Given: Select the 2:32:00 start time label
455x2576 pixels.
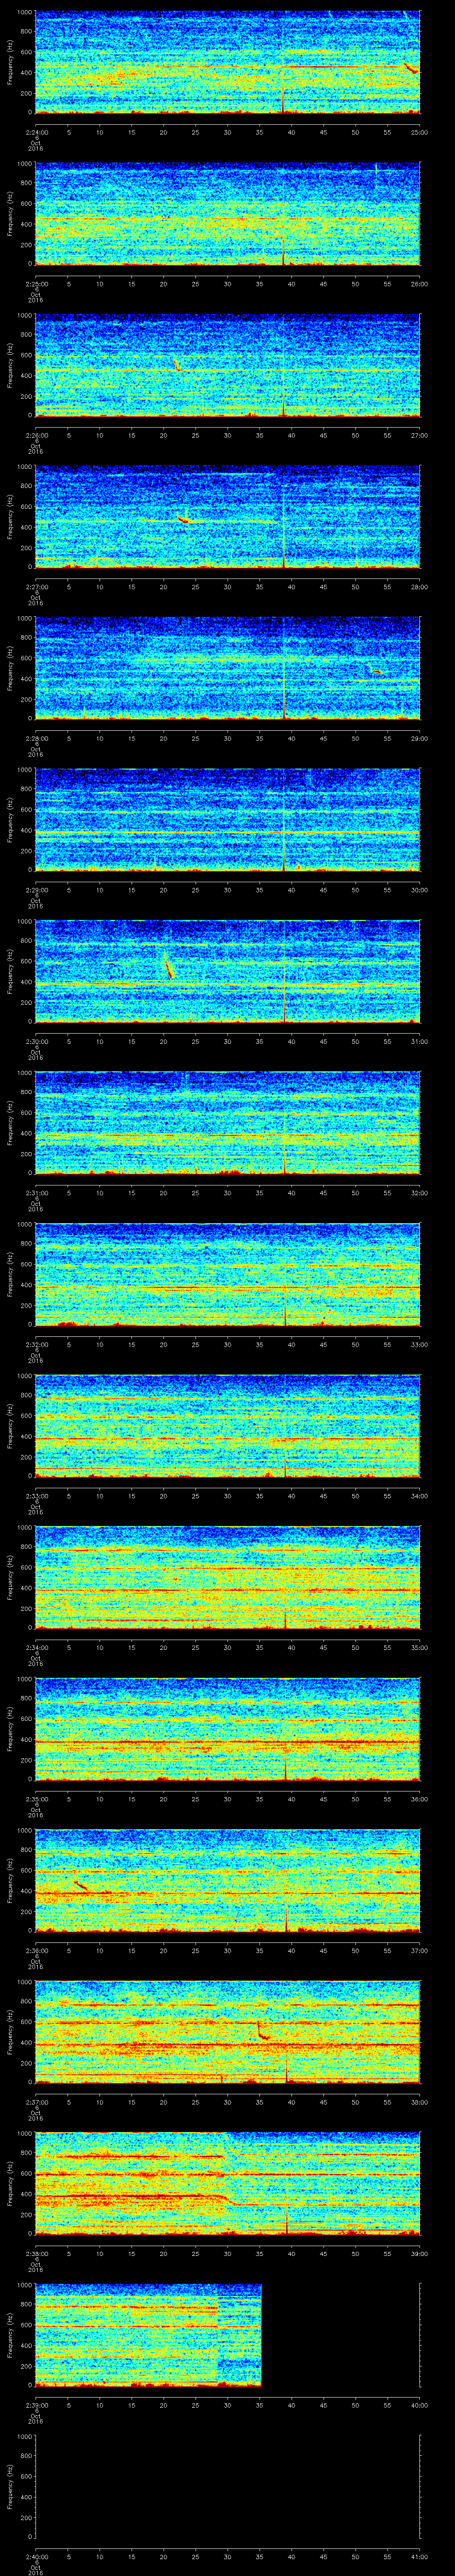Looking at the screenshot, I should (36, 1344).
